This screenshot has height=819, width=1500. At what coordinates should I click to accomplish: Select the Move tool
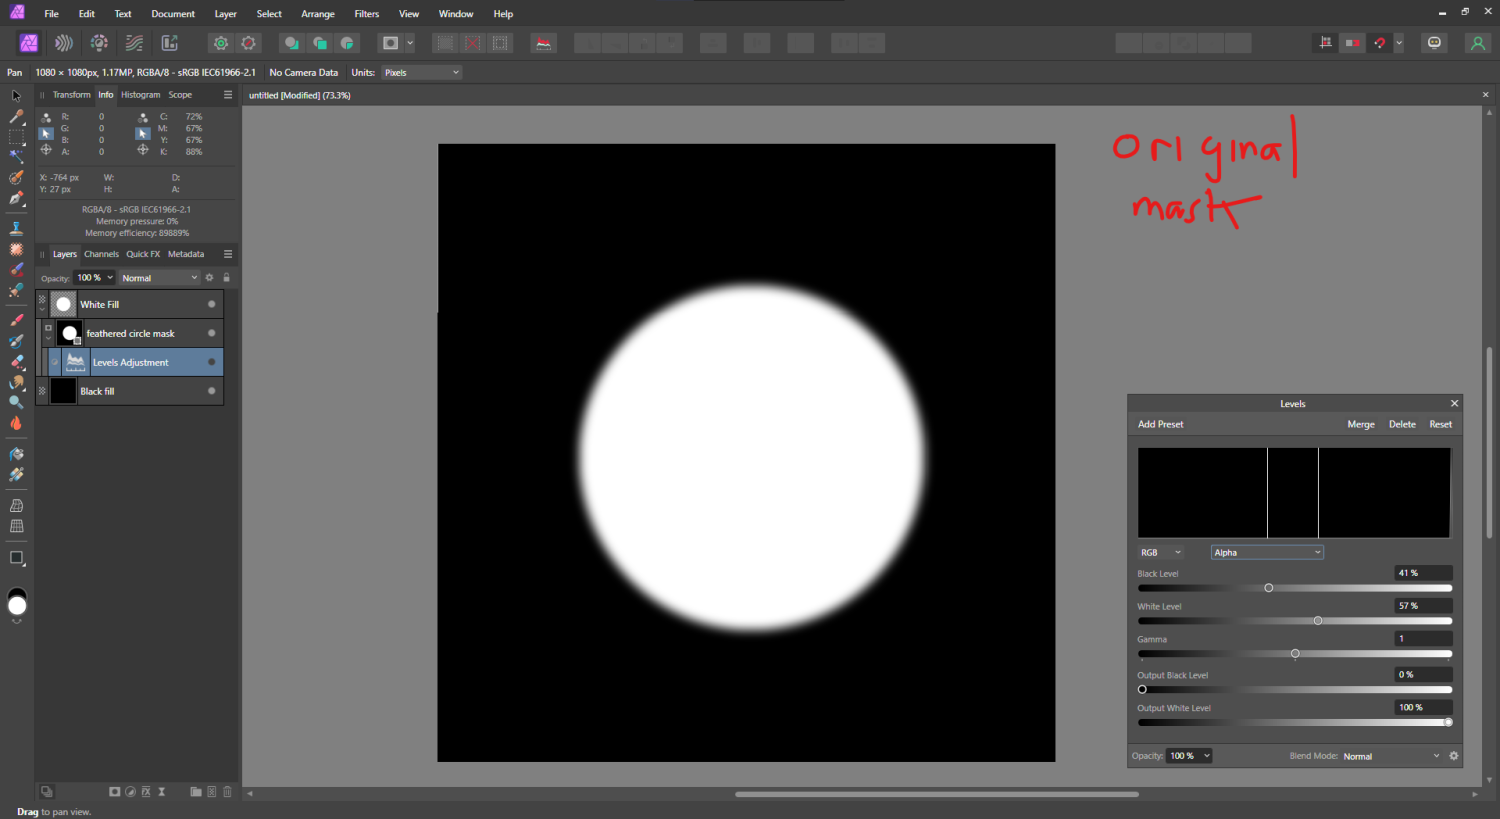(x=15, y=95)
